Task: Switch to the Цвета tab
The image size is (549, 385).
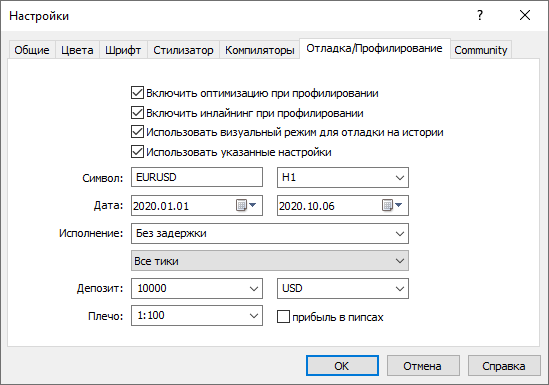Action: (77, 50)
